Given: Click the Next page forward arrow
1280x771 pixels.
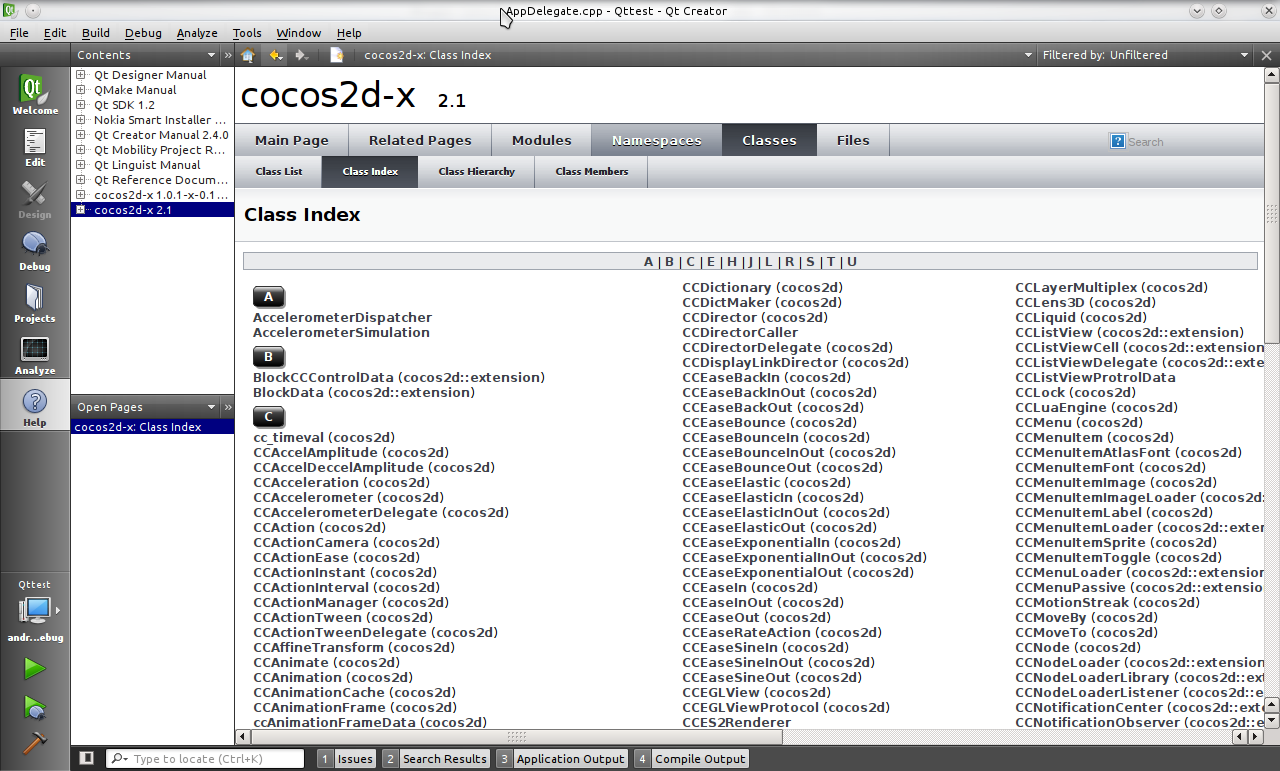Looking at the screenshot, I should 301,55.
